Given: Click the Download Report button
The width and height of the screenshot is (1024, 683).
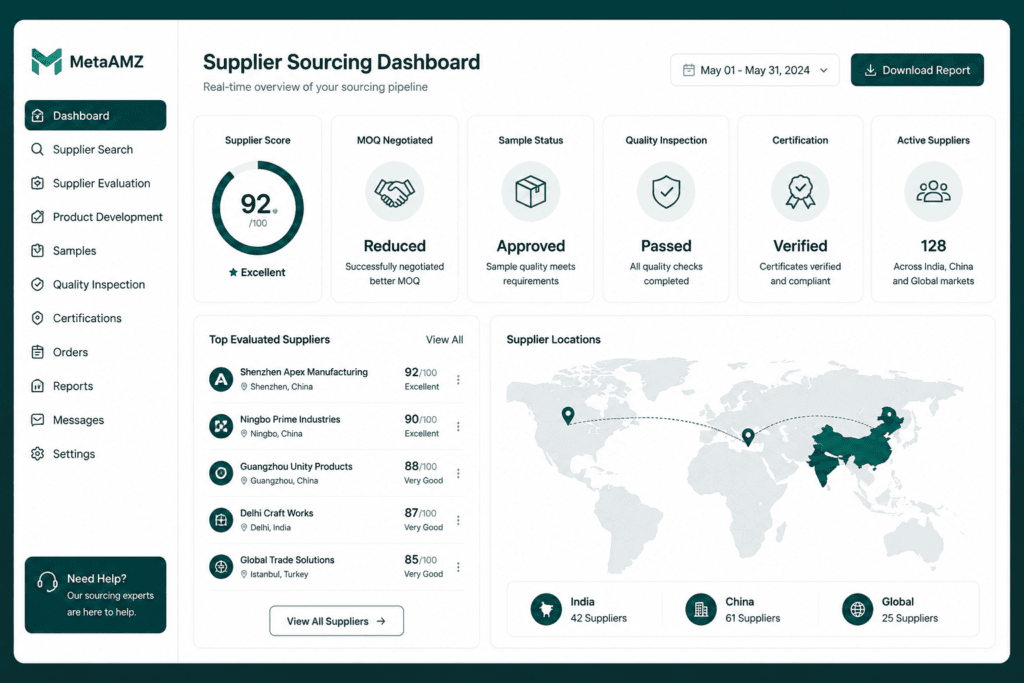Looking at the screenshot, I should click(917, 70).
